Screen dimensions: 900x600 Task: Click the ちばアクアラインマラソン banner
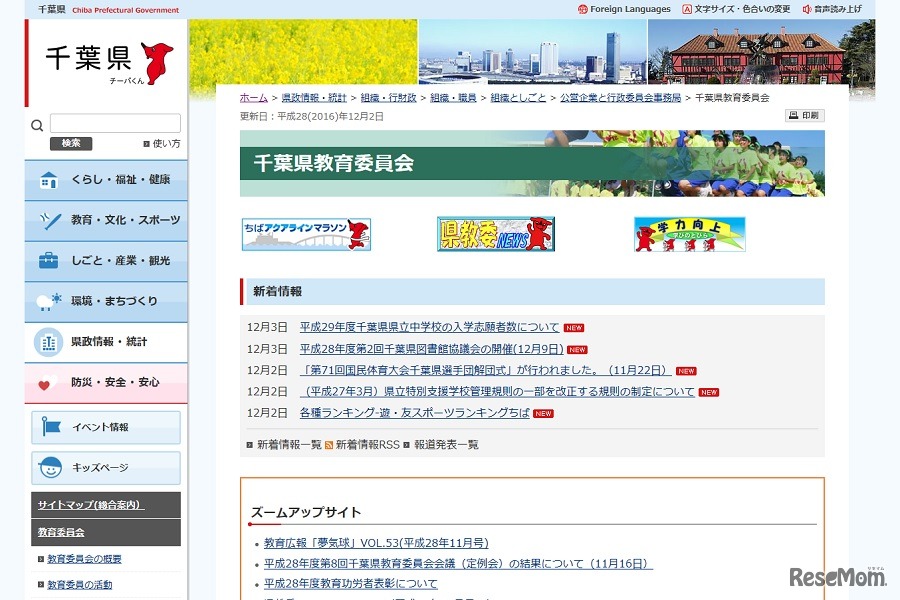point(305,234)
